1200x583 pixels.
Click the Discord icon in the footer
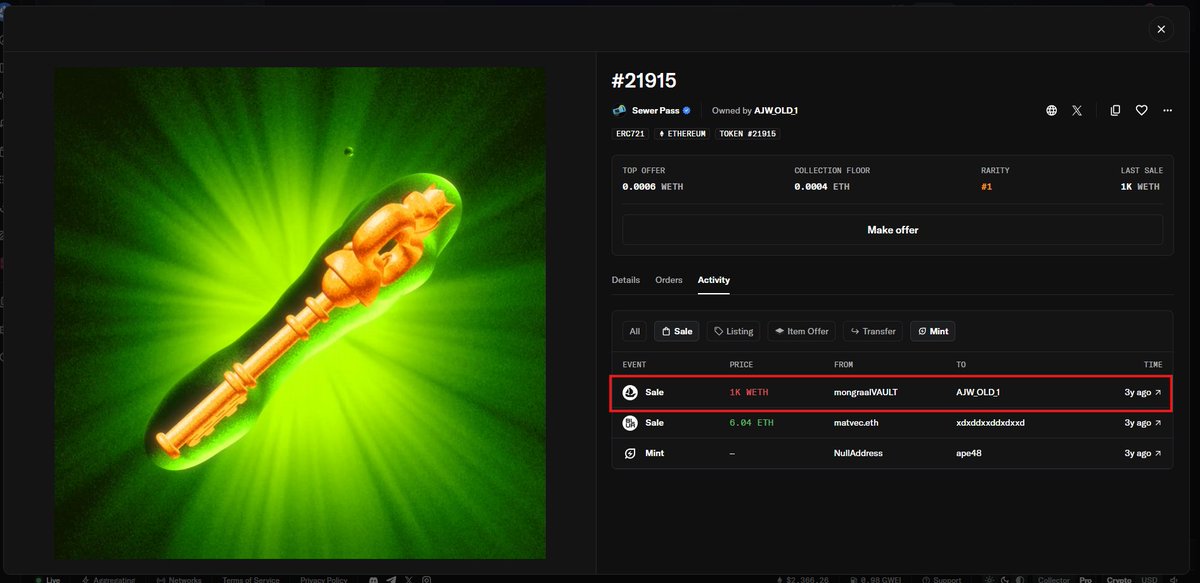pyautogui.click(x=373, y=580)
